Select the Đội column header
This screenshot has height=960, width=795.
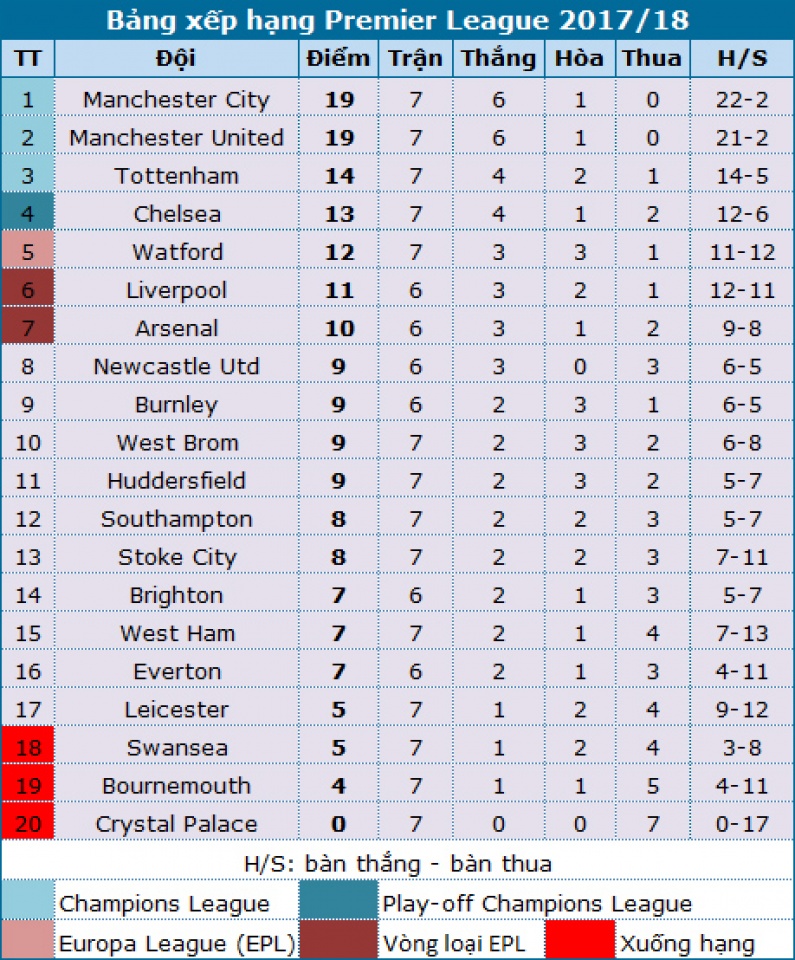(x=176, y=59)
